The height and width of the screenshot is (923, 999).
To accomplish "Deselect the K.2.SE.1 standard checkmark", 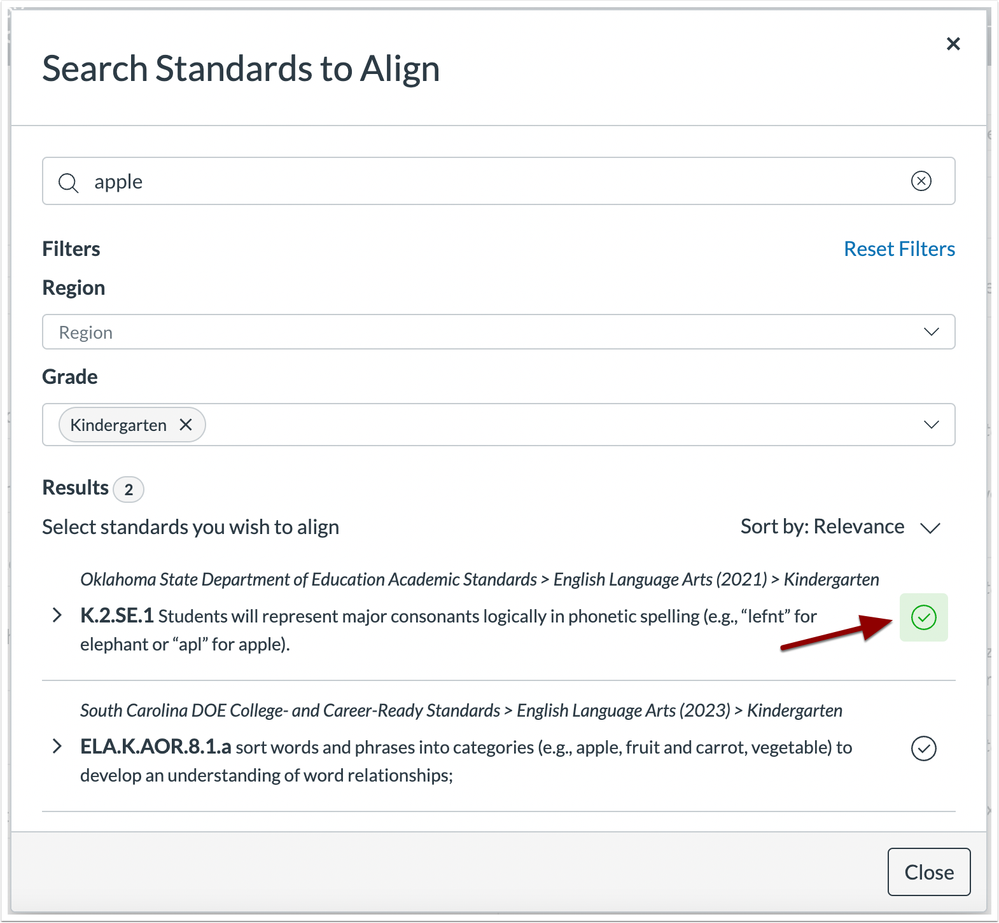I will pyautogui.click(x=923, y=617).
